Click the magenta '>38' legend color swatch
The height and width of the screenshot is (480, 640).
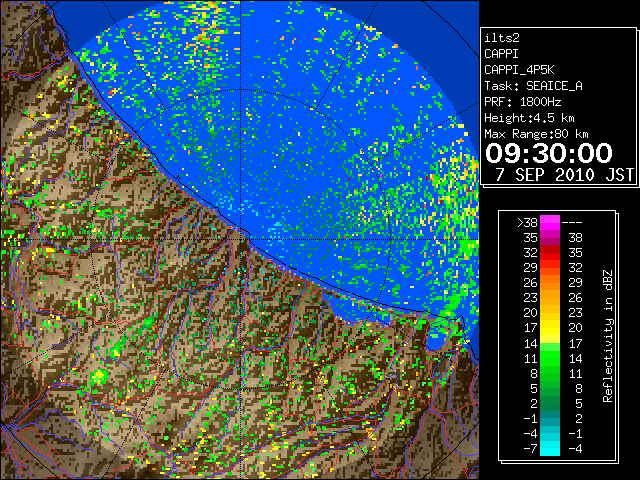[550, 222]
